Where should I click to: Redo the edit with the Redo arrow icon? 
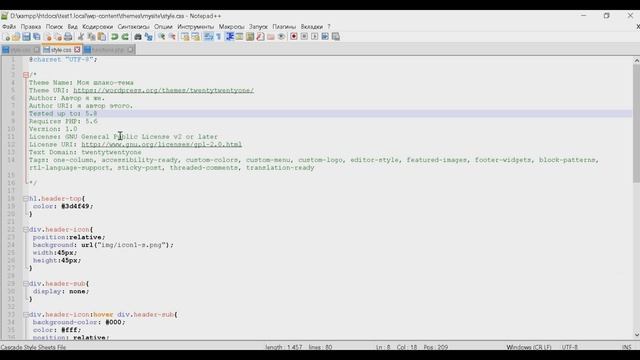coord(125,37)
